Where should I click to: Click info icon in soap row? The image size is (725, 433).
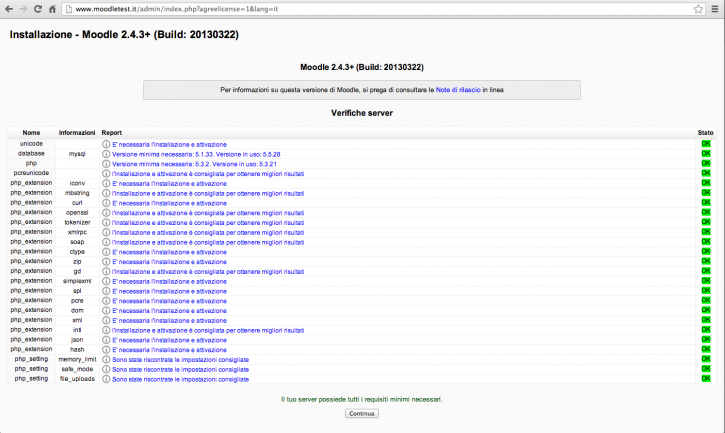(x=106, y=242)
